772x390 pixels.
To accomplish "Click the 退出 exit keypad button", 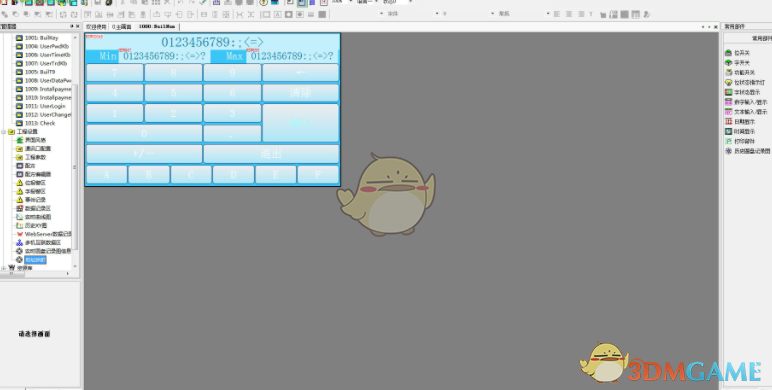I will tap(271, 154).
